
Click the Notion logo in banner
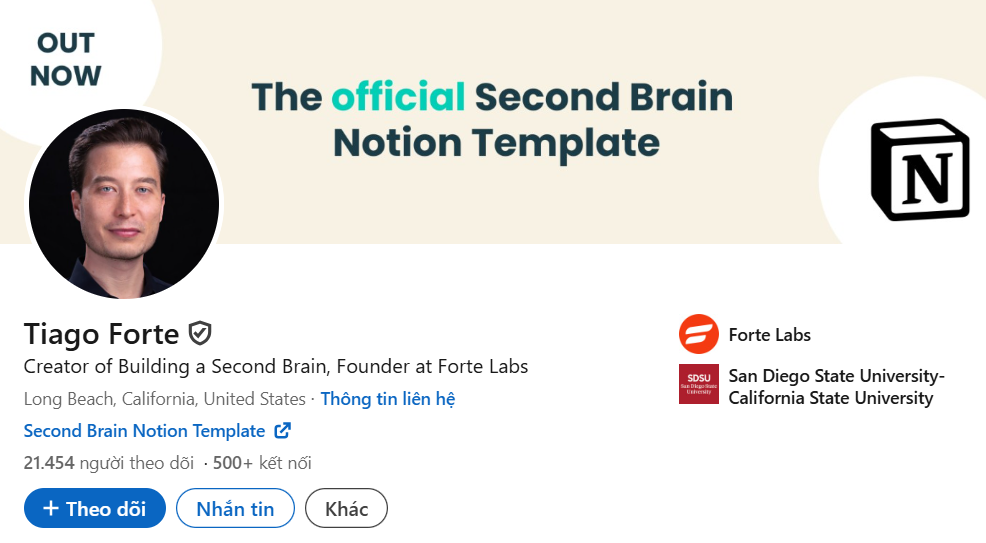919,170
